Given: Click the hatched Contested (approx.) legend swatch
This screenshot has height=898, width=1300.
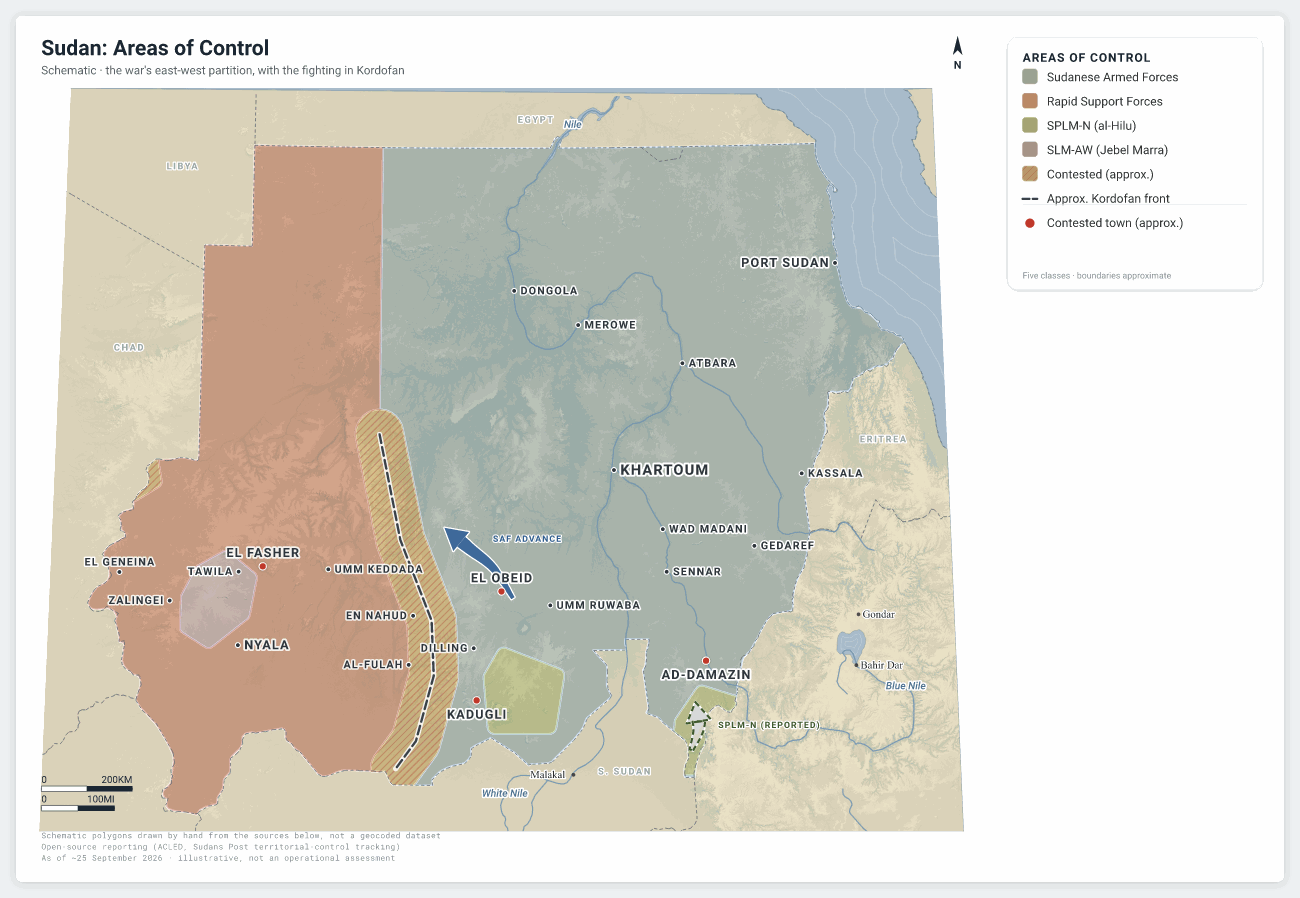Looking at the screenshot, I should pos(1030,174).
